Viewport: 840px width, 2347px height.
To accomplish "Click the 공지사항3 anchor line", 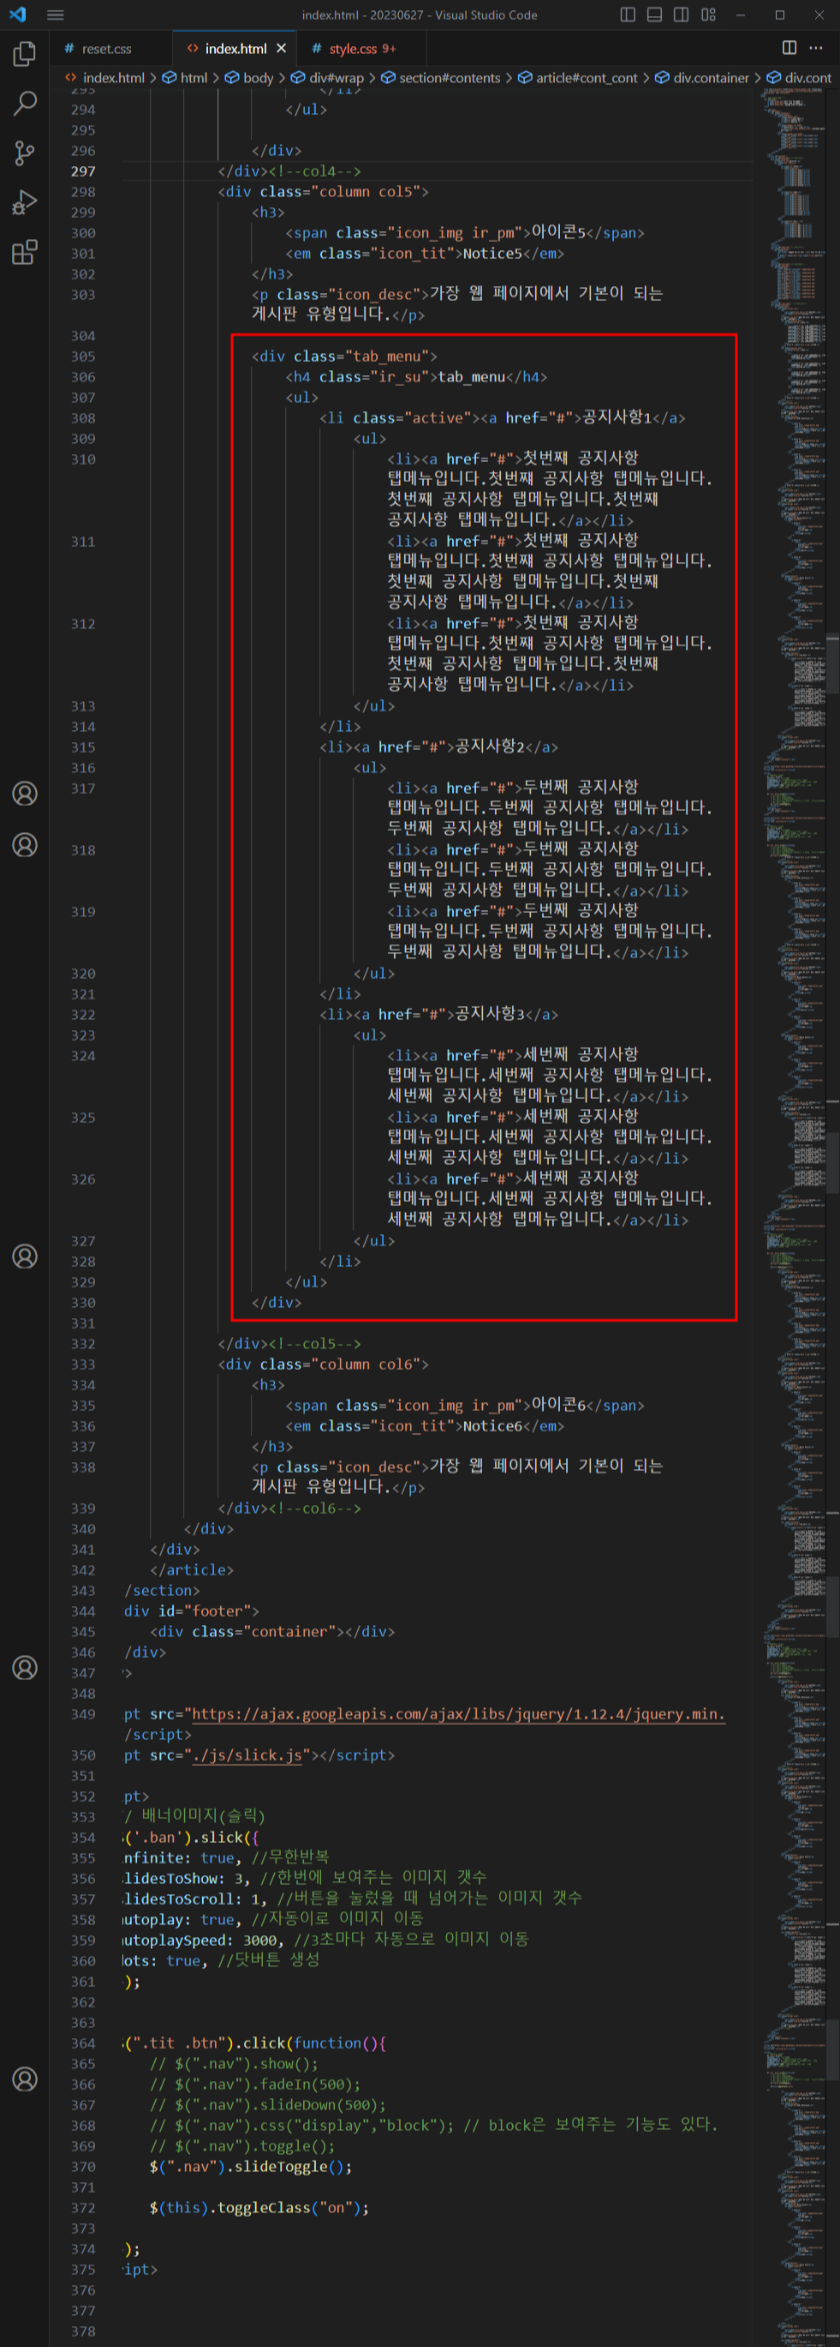I will coord(439,1014).
